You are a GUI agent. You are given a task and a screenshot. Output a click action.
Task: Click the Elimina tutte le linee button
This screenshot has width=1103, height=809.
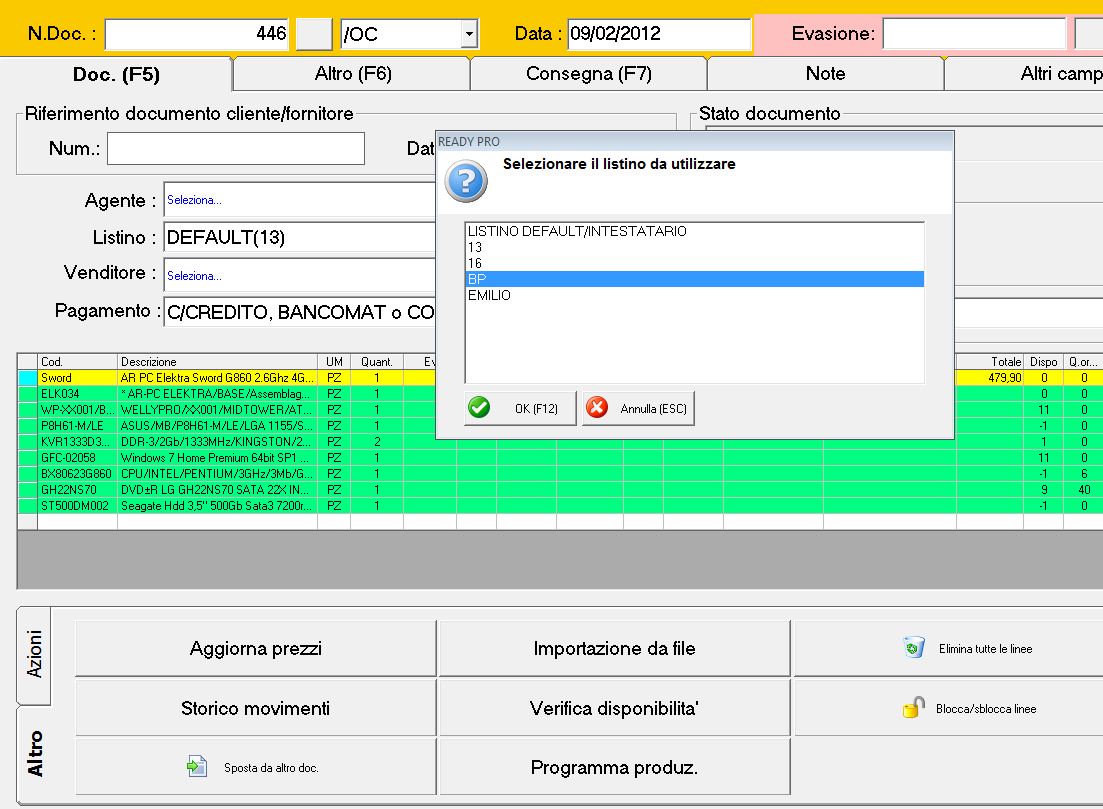tap(948, 648)
